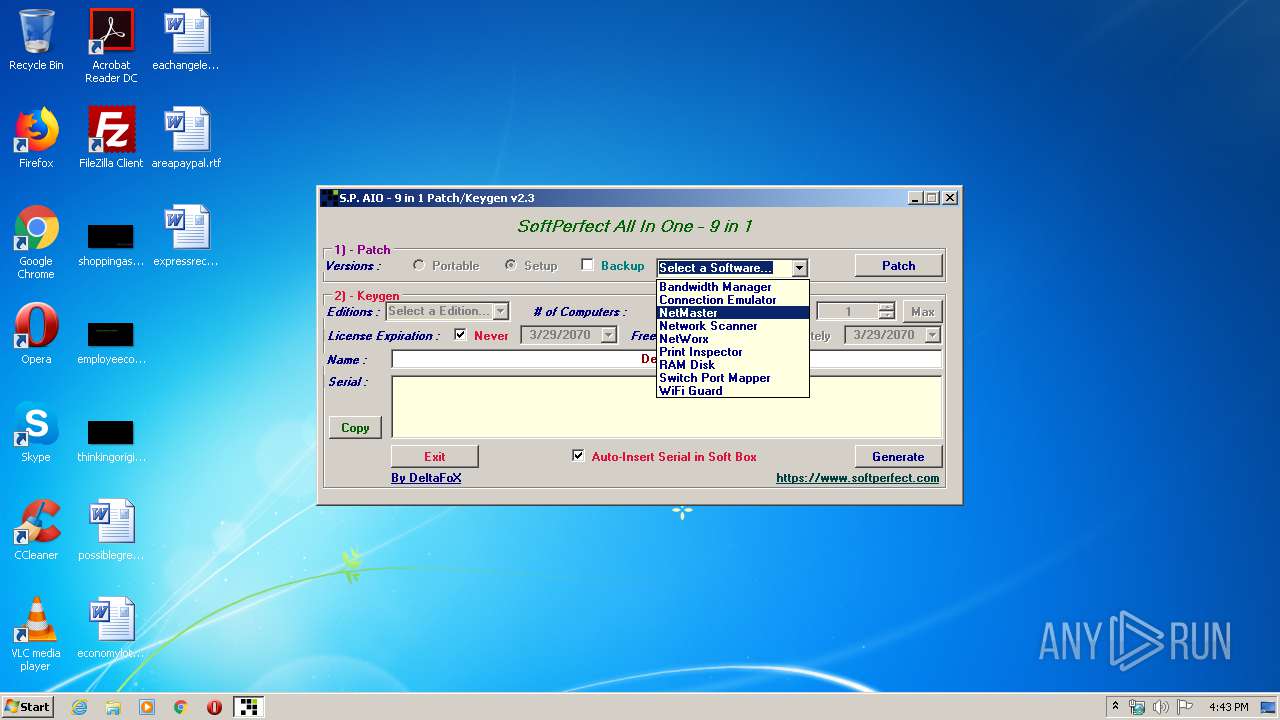Open Internet Explorer in the taskbar
The height and width of the screenshot is (720, 1280).
click(79, 707)
